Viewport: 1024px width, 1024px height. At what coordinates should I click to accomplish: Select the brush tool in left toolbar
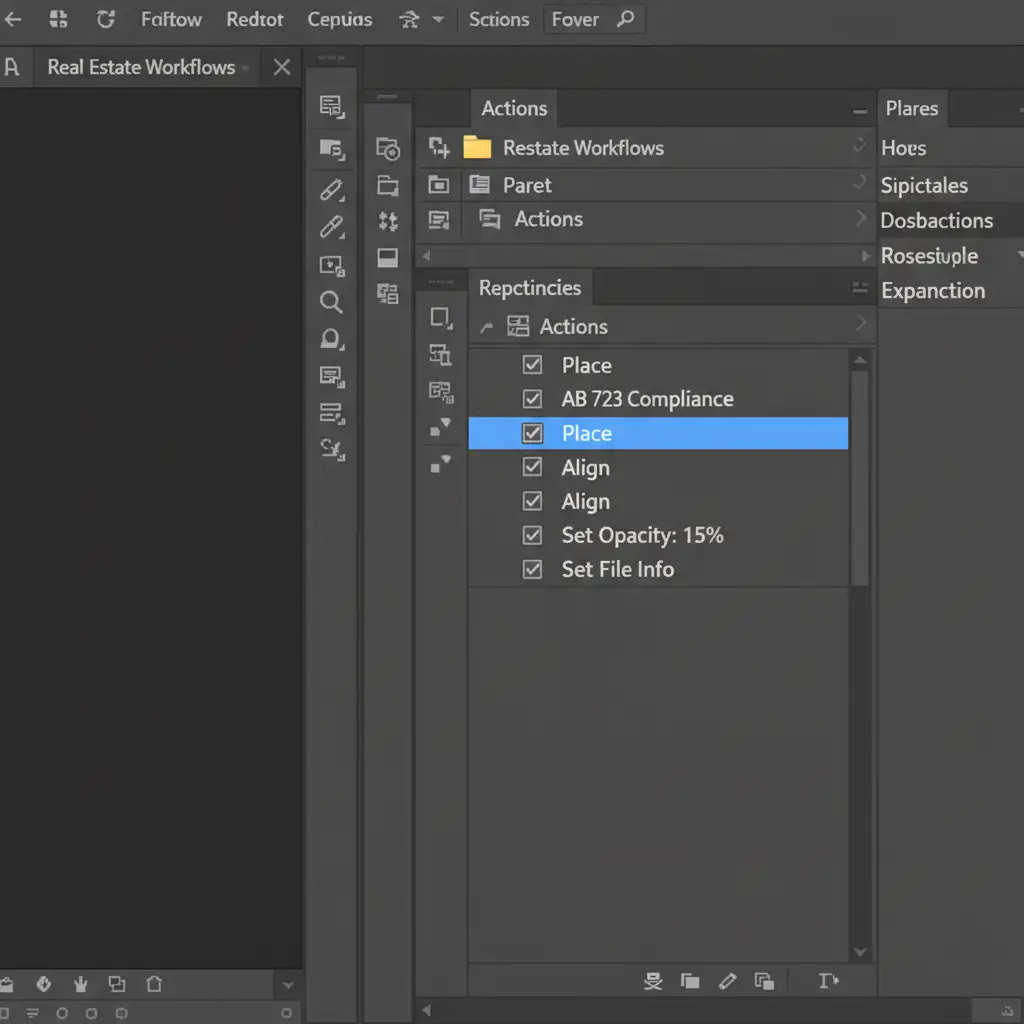pos(331,190)
